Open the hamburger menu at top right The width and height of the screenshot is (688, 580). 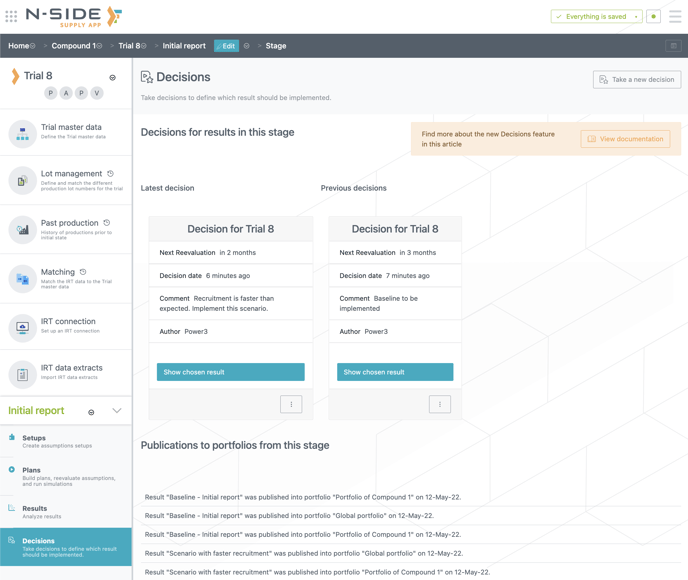[x=675, y=16]
